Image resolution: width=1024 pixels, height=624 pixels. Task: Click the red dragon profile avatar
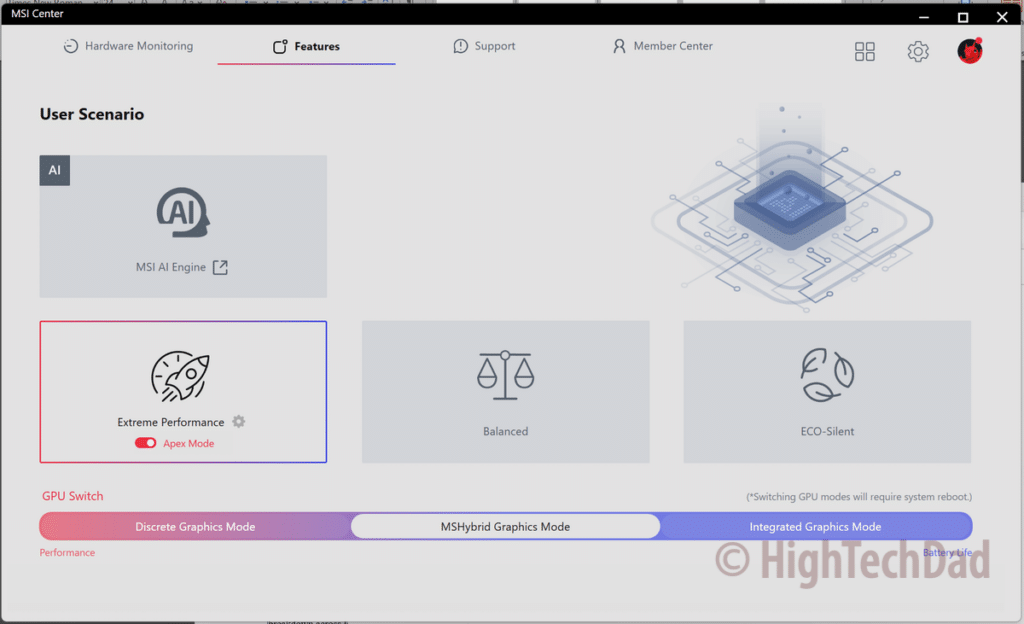click(970, 51)
